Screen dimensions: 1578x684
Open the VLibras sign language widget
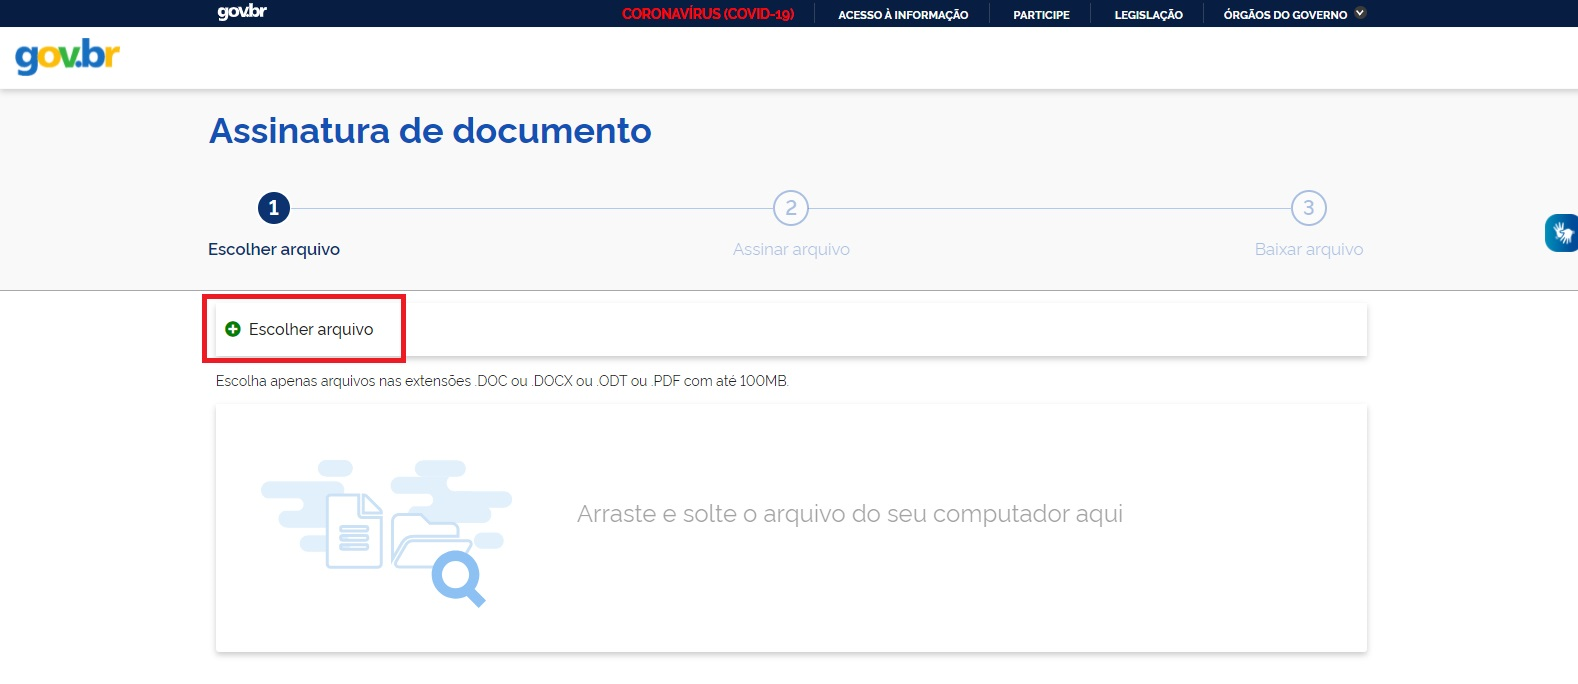(1561, 233)
